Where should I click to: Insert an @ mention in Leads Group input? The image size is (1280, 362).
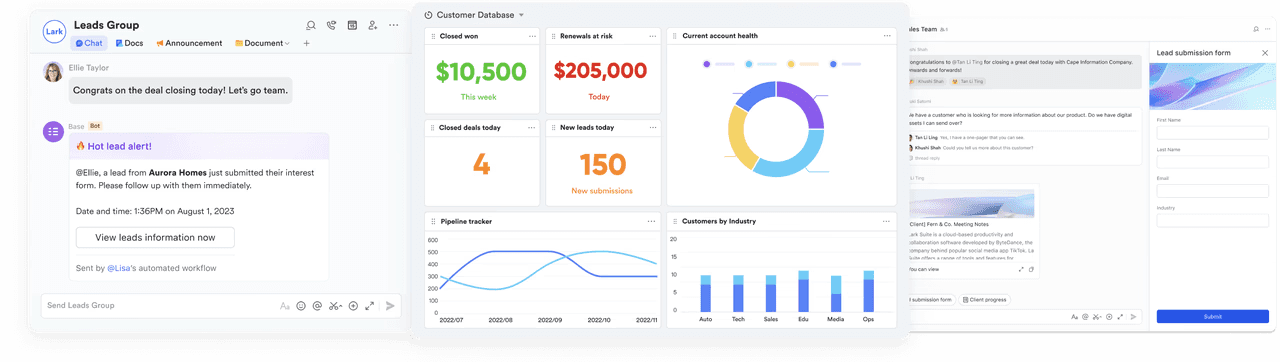[x=317, y=306]
